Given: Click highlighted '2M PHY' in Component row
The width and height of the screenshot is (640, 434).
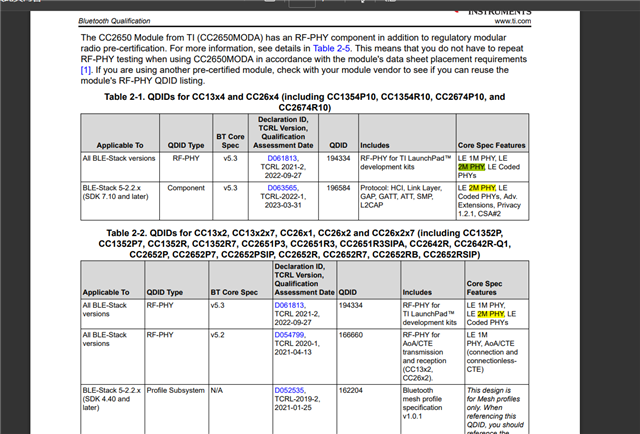Looking at the screenshot, I should (482, 188).
